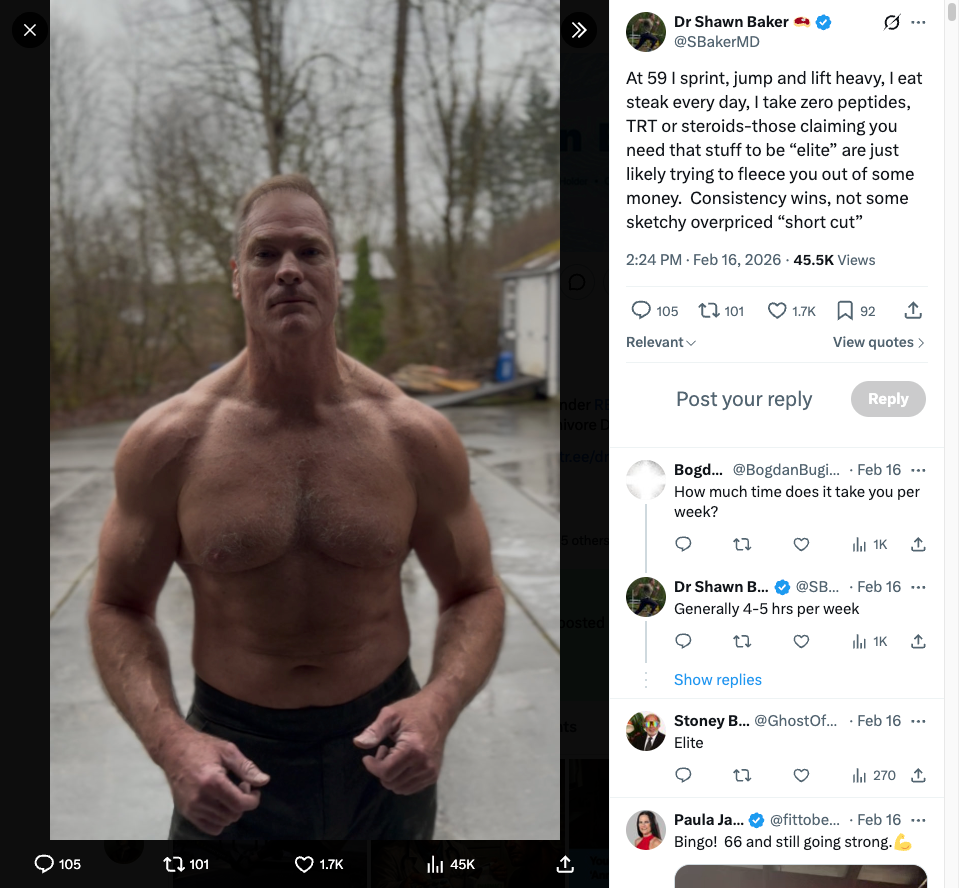This screenshot has width=959, height=888.
Task: Open View quotes link
Action: (x=878, y=342)
